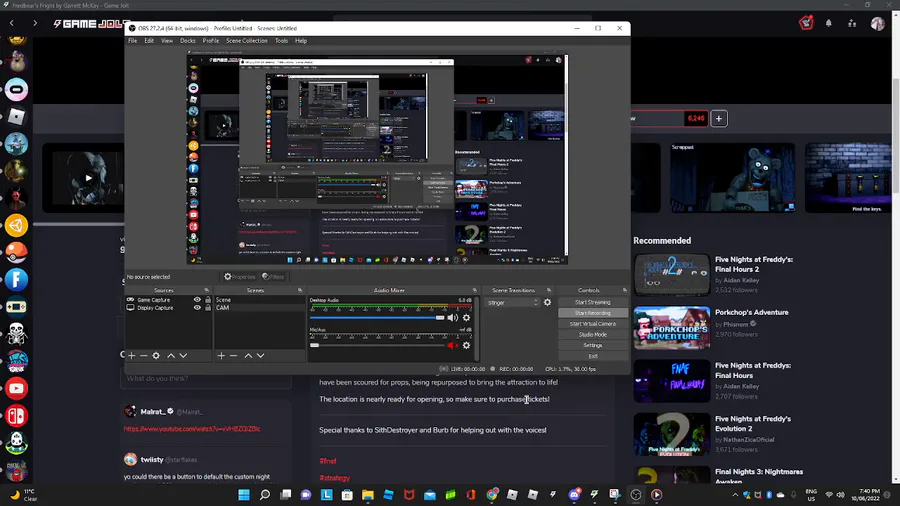Viewport: 900px width, 506px height.
Task: Open OBS File menu
Action: click(133, 41)
